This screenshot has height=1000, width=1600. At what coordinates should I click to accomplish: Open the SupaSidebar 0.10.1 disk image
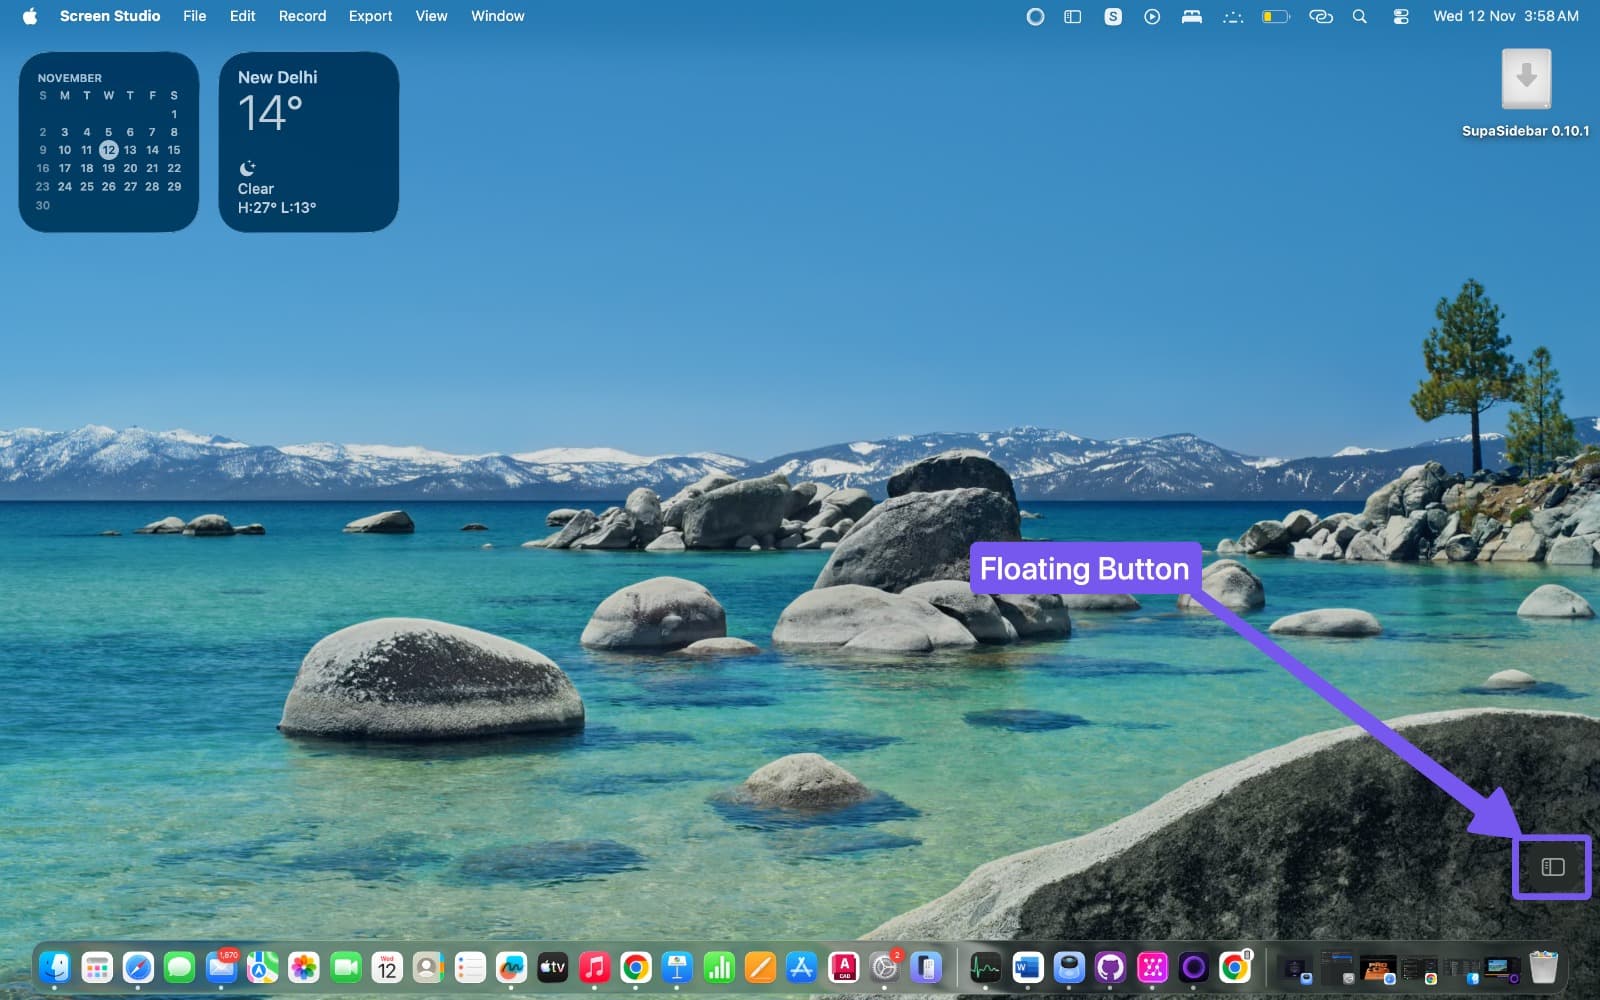tap(1526, 80)
